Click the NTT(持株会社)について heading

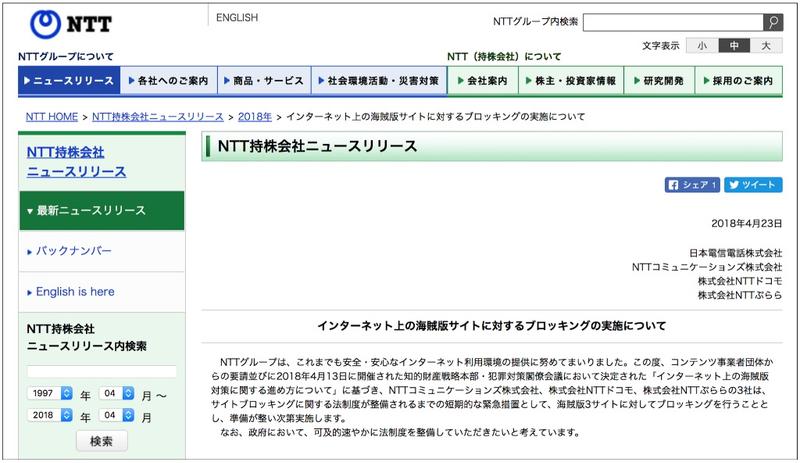[x=504, y=57]
